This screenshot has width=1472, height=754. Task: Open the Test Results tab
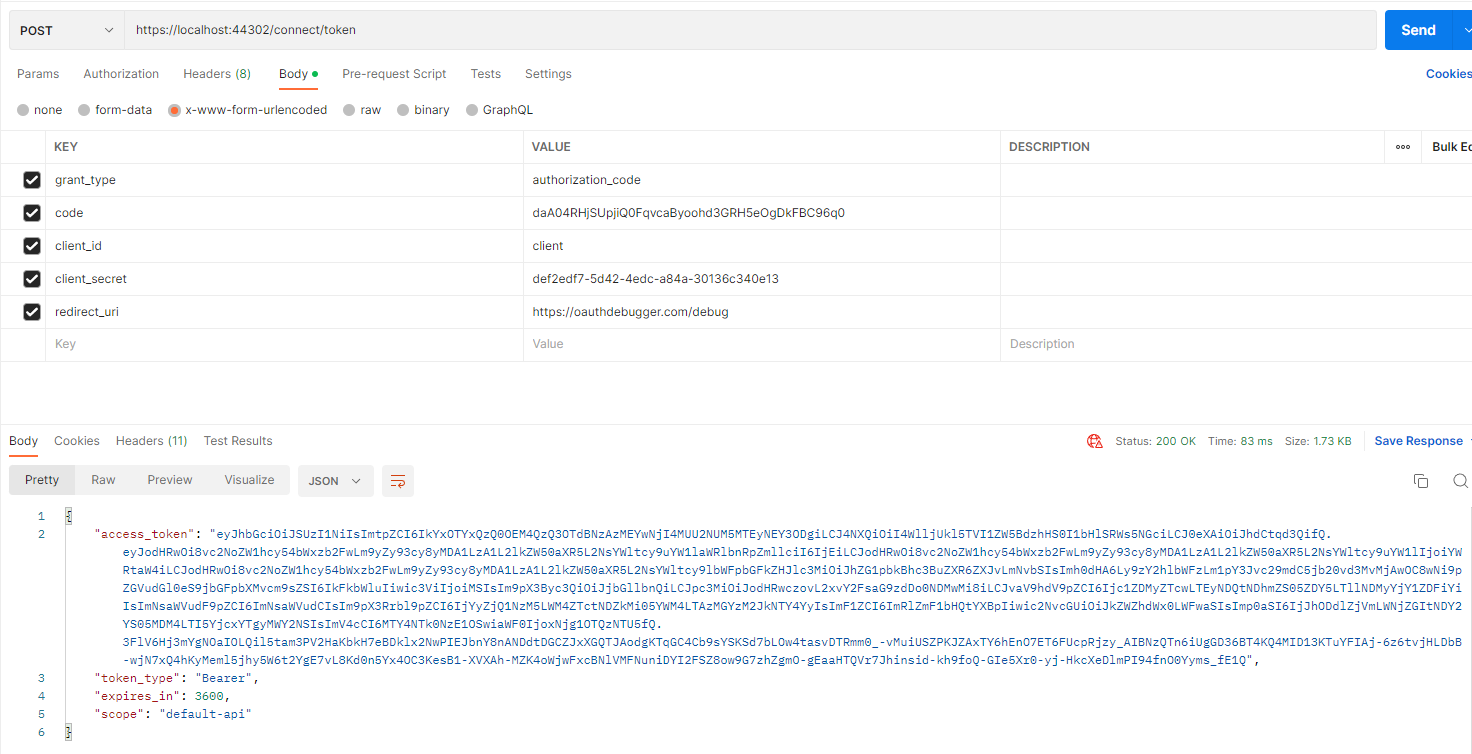pos(238,441)
